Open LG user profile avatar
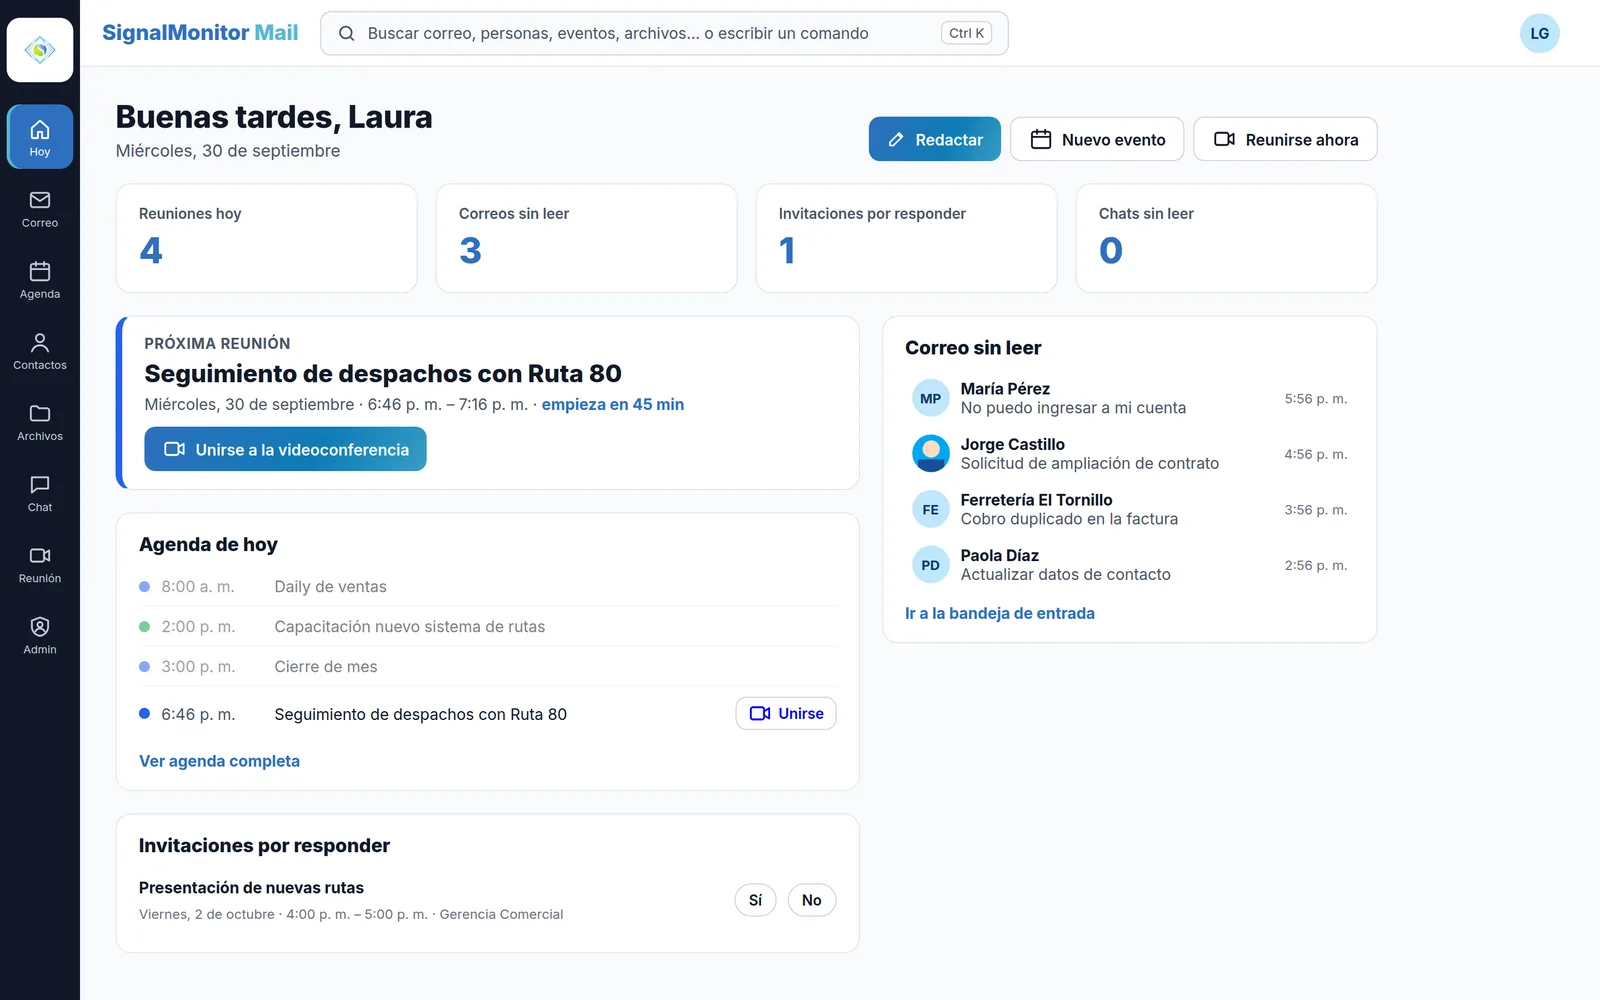The width and height of the screenshot is (1600, 1000). (x=1539, y=33)
